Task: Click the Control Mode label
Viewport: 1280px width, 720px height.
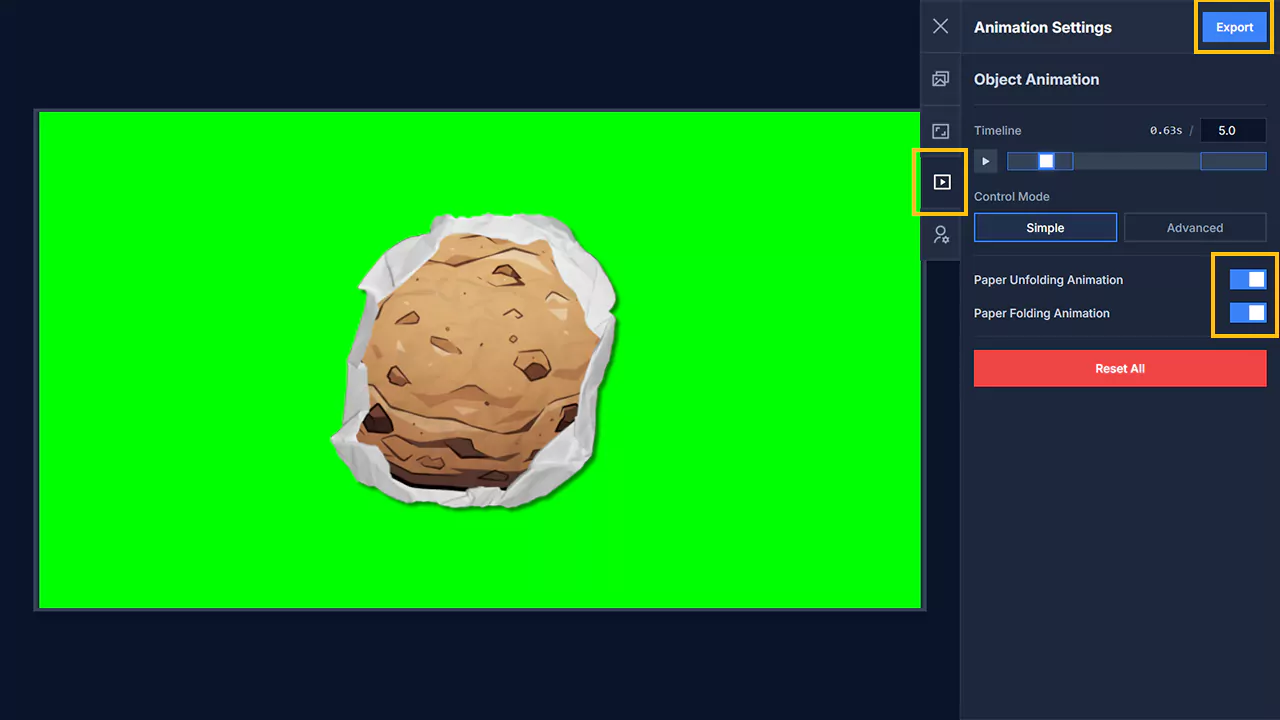Action: [x=1012, y=197]
